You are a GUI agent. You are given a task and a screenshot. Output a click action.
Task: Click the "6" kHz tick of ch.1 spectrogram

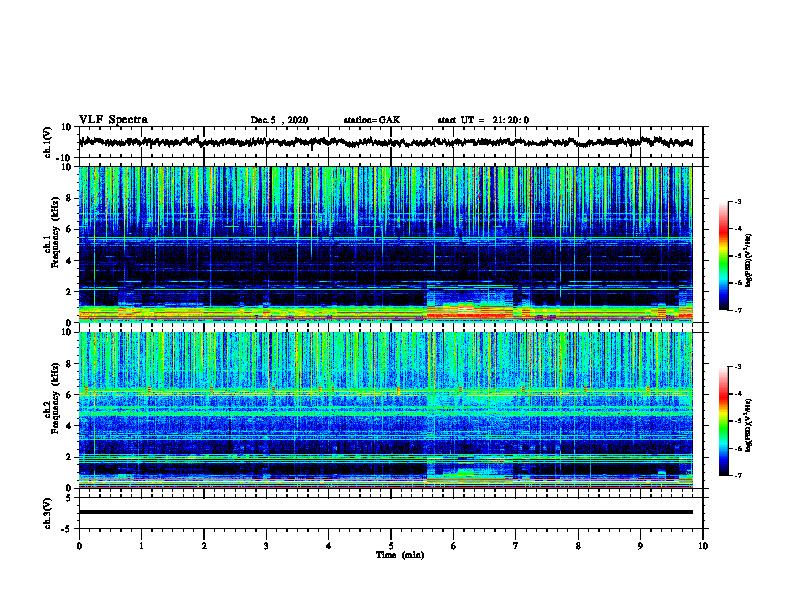click(69, 230)
